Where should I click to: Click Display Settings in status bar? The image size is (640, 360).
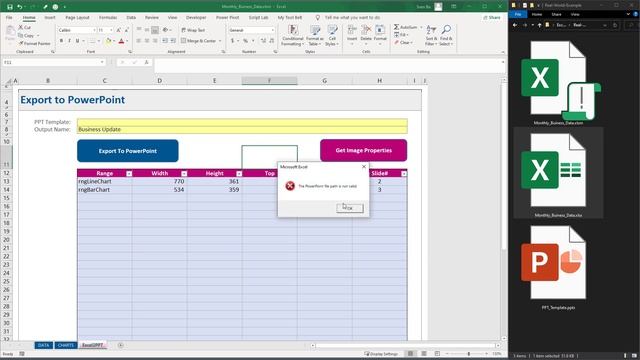pyautogui.click(x=382, y=353)
